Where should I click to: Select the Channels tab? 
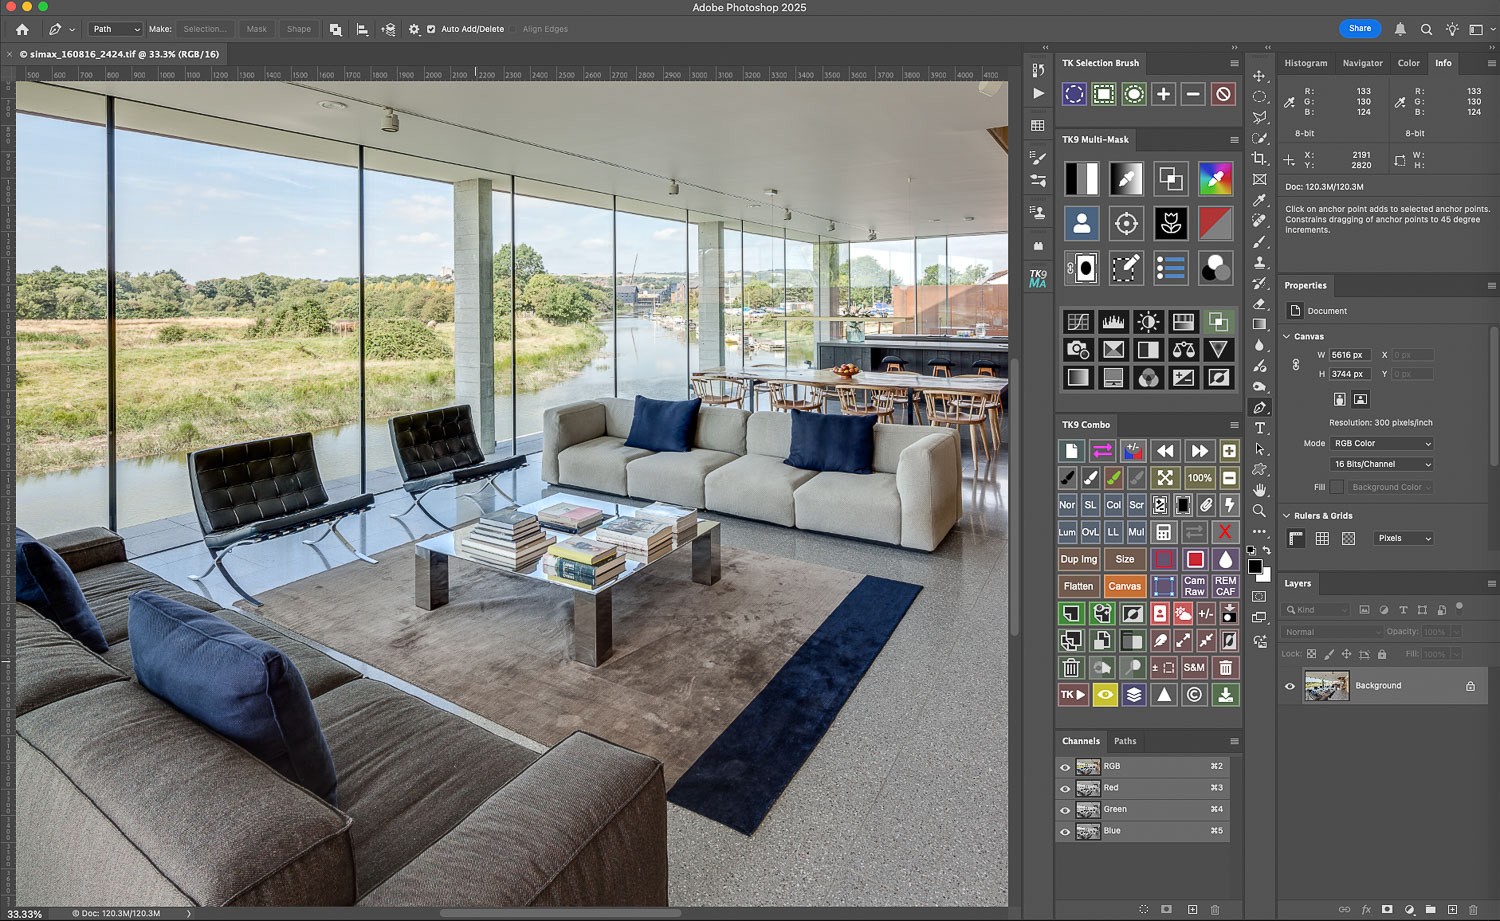pyautogui.click(x=1081, y=742)
